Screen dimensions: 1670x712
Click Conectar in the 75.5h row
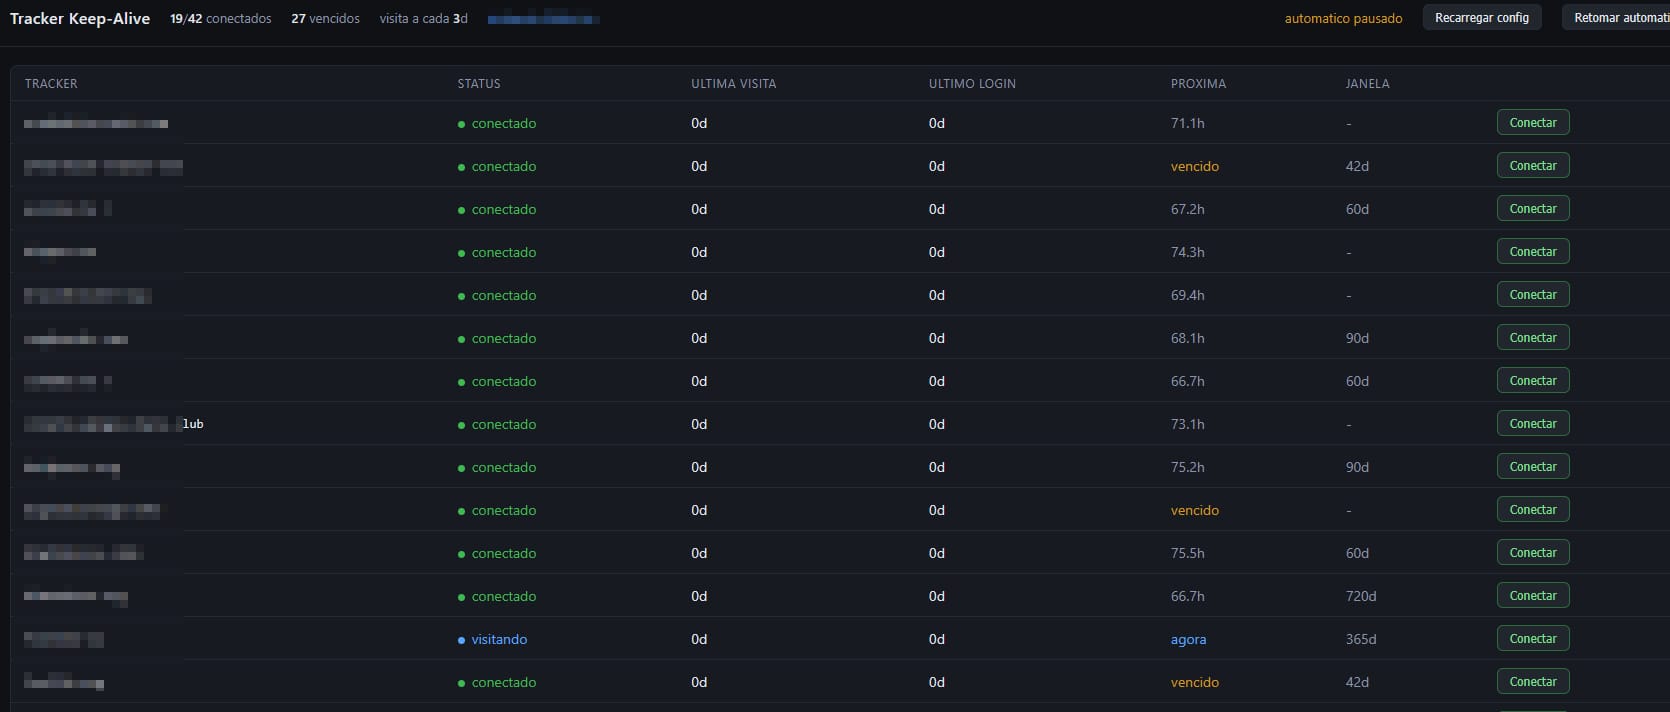coord(1533,553)
